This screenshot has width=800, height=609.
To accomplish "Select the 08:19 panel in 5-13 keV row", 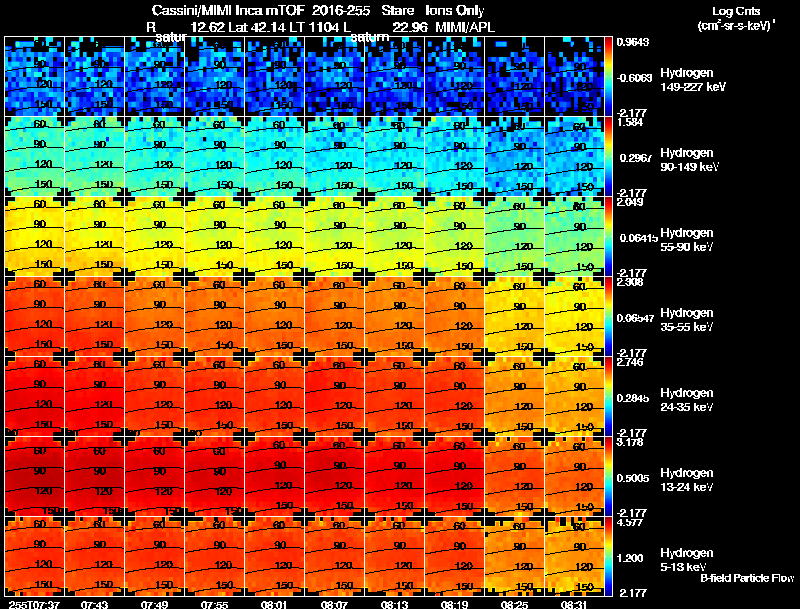I will tap(455, 556).
